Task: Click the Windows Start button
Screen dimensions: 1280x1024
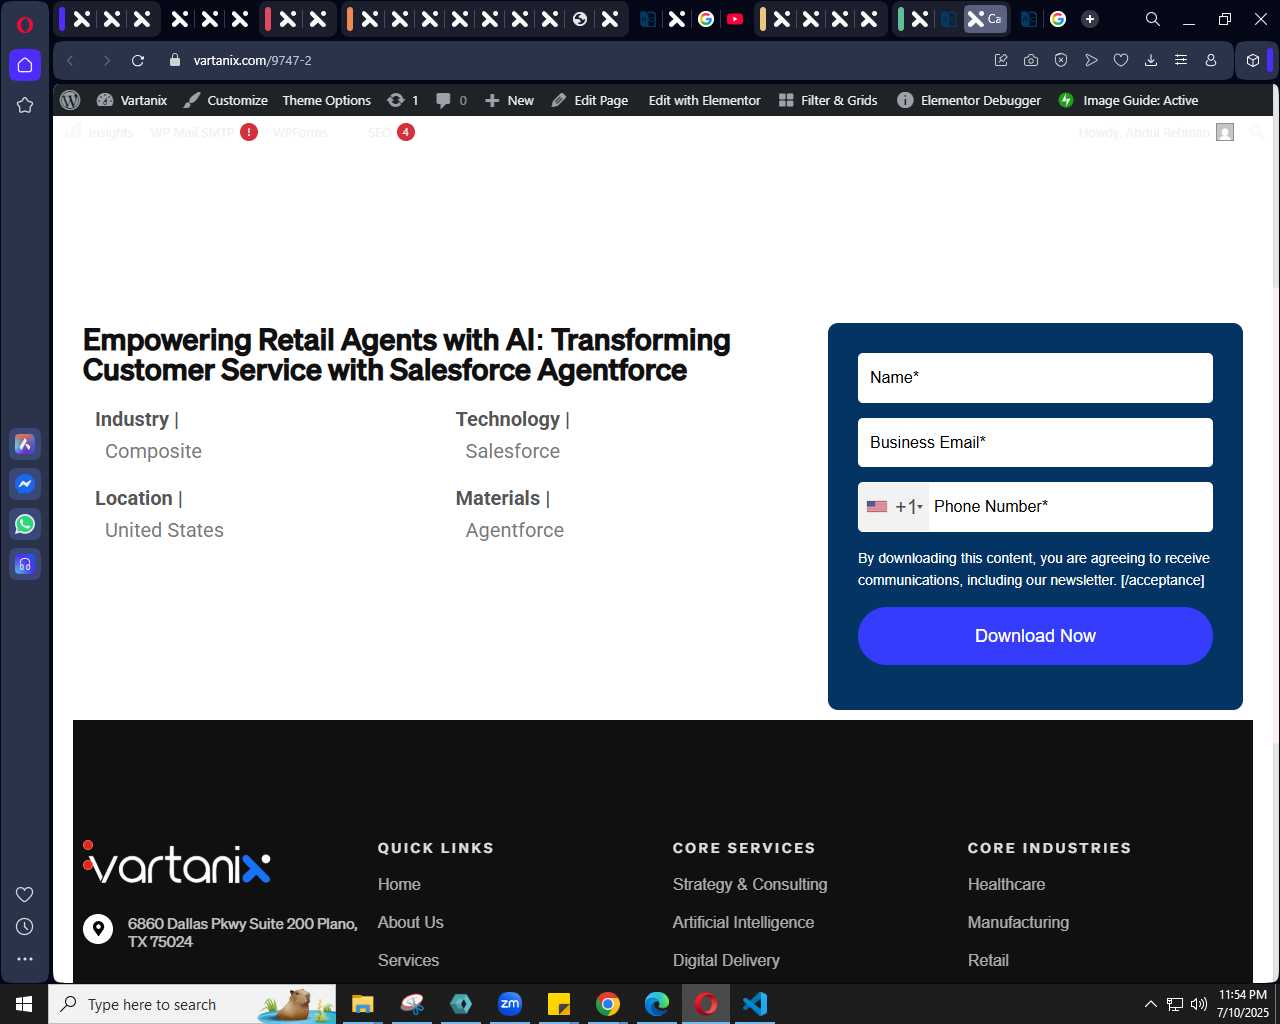Action: pyautogui.click(x=24, y=1004)
